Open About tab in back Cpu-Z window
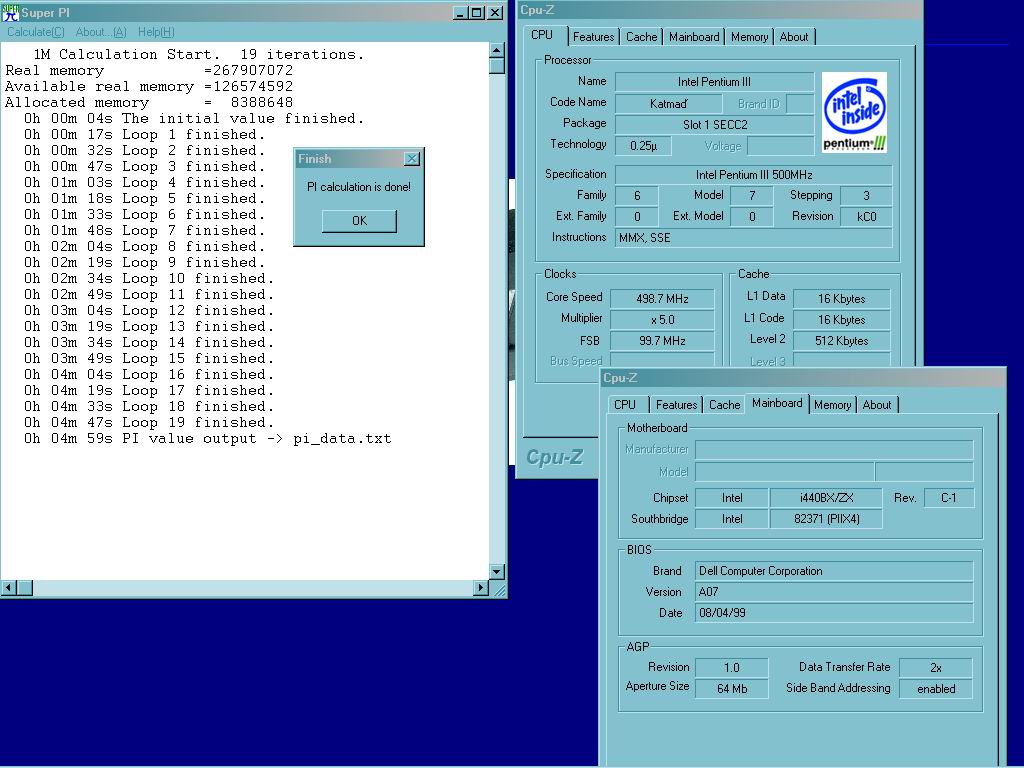The image size is (1024, 768). point(794,37)
